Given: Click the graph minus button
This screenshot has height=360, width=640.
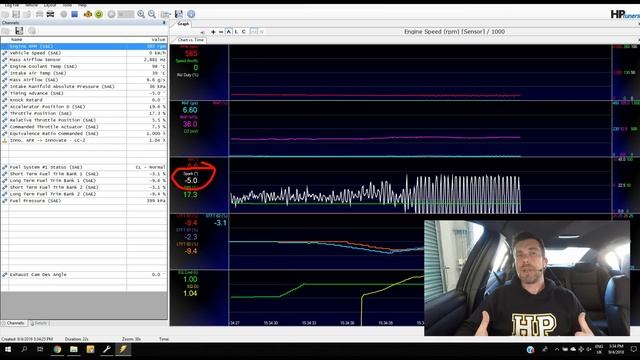Looking at the screenshot, I should pos(221,32).
